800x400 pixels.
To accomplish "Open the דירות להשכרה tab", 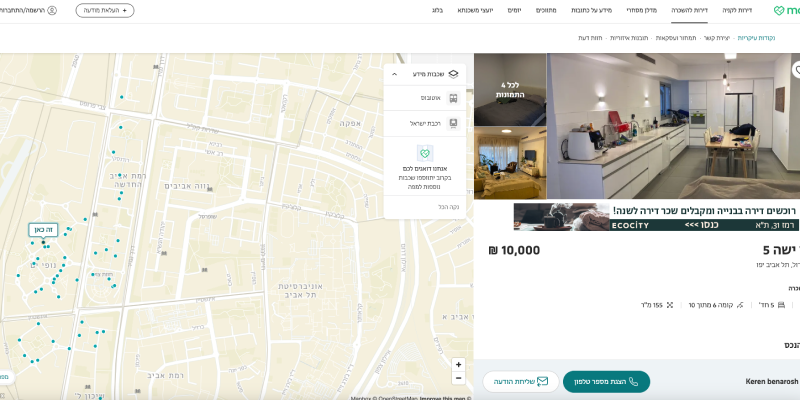I will [x=689, y=10].
